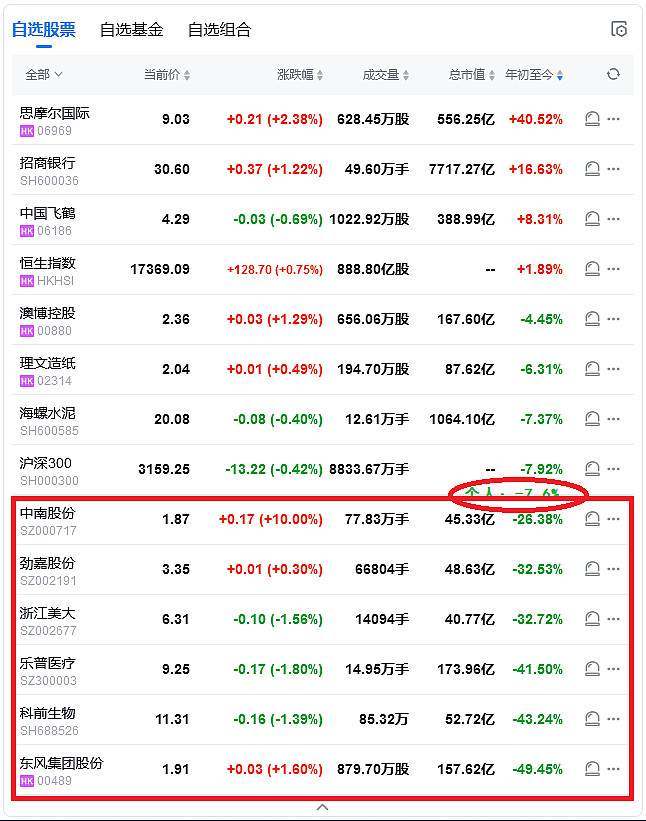
Task: Set alert bell for 中国飞鹤
Action: 592,219
